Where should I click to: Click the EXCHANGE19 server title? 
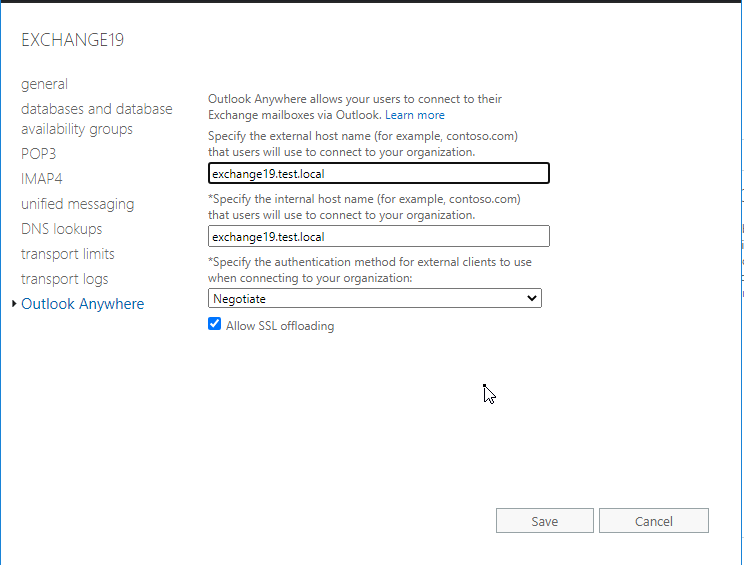pos(73,40)
